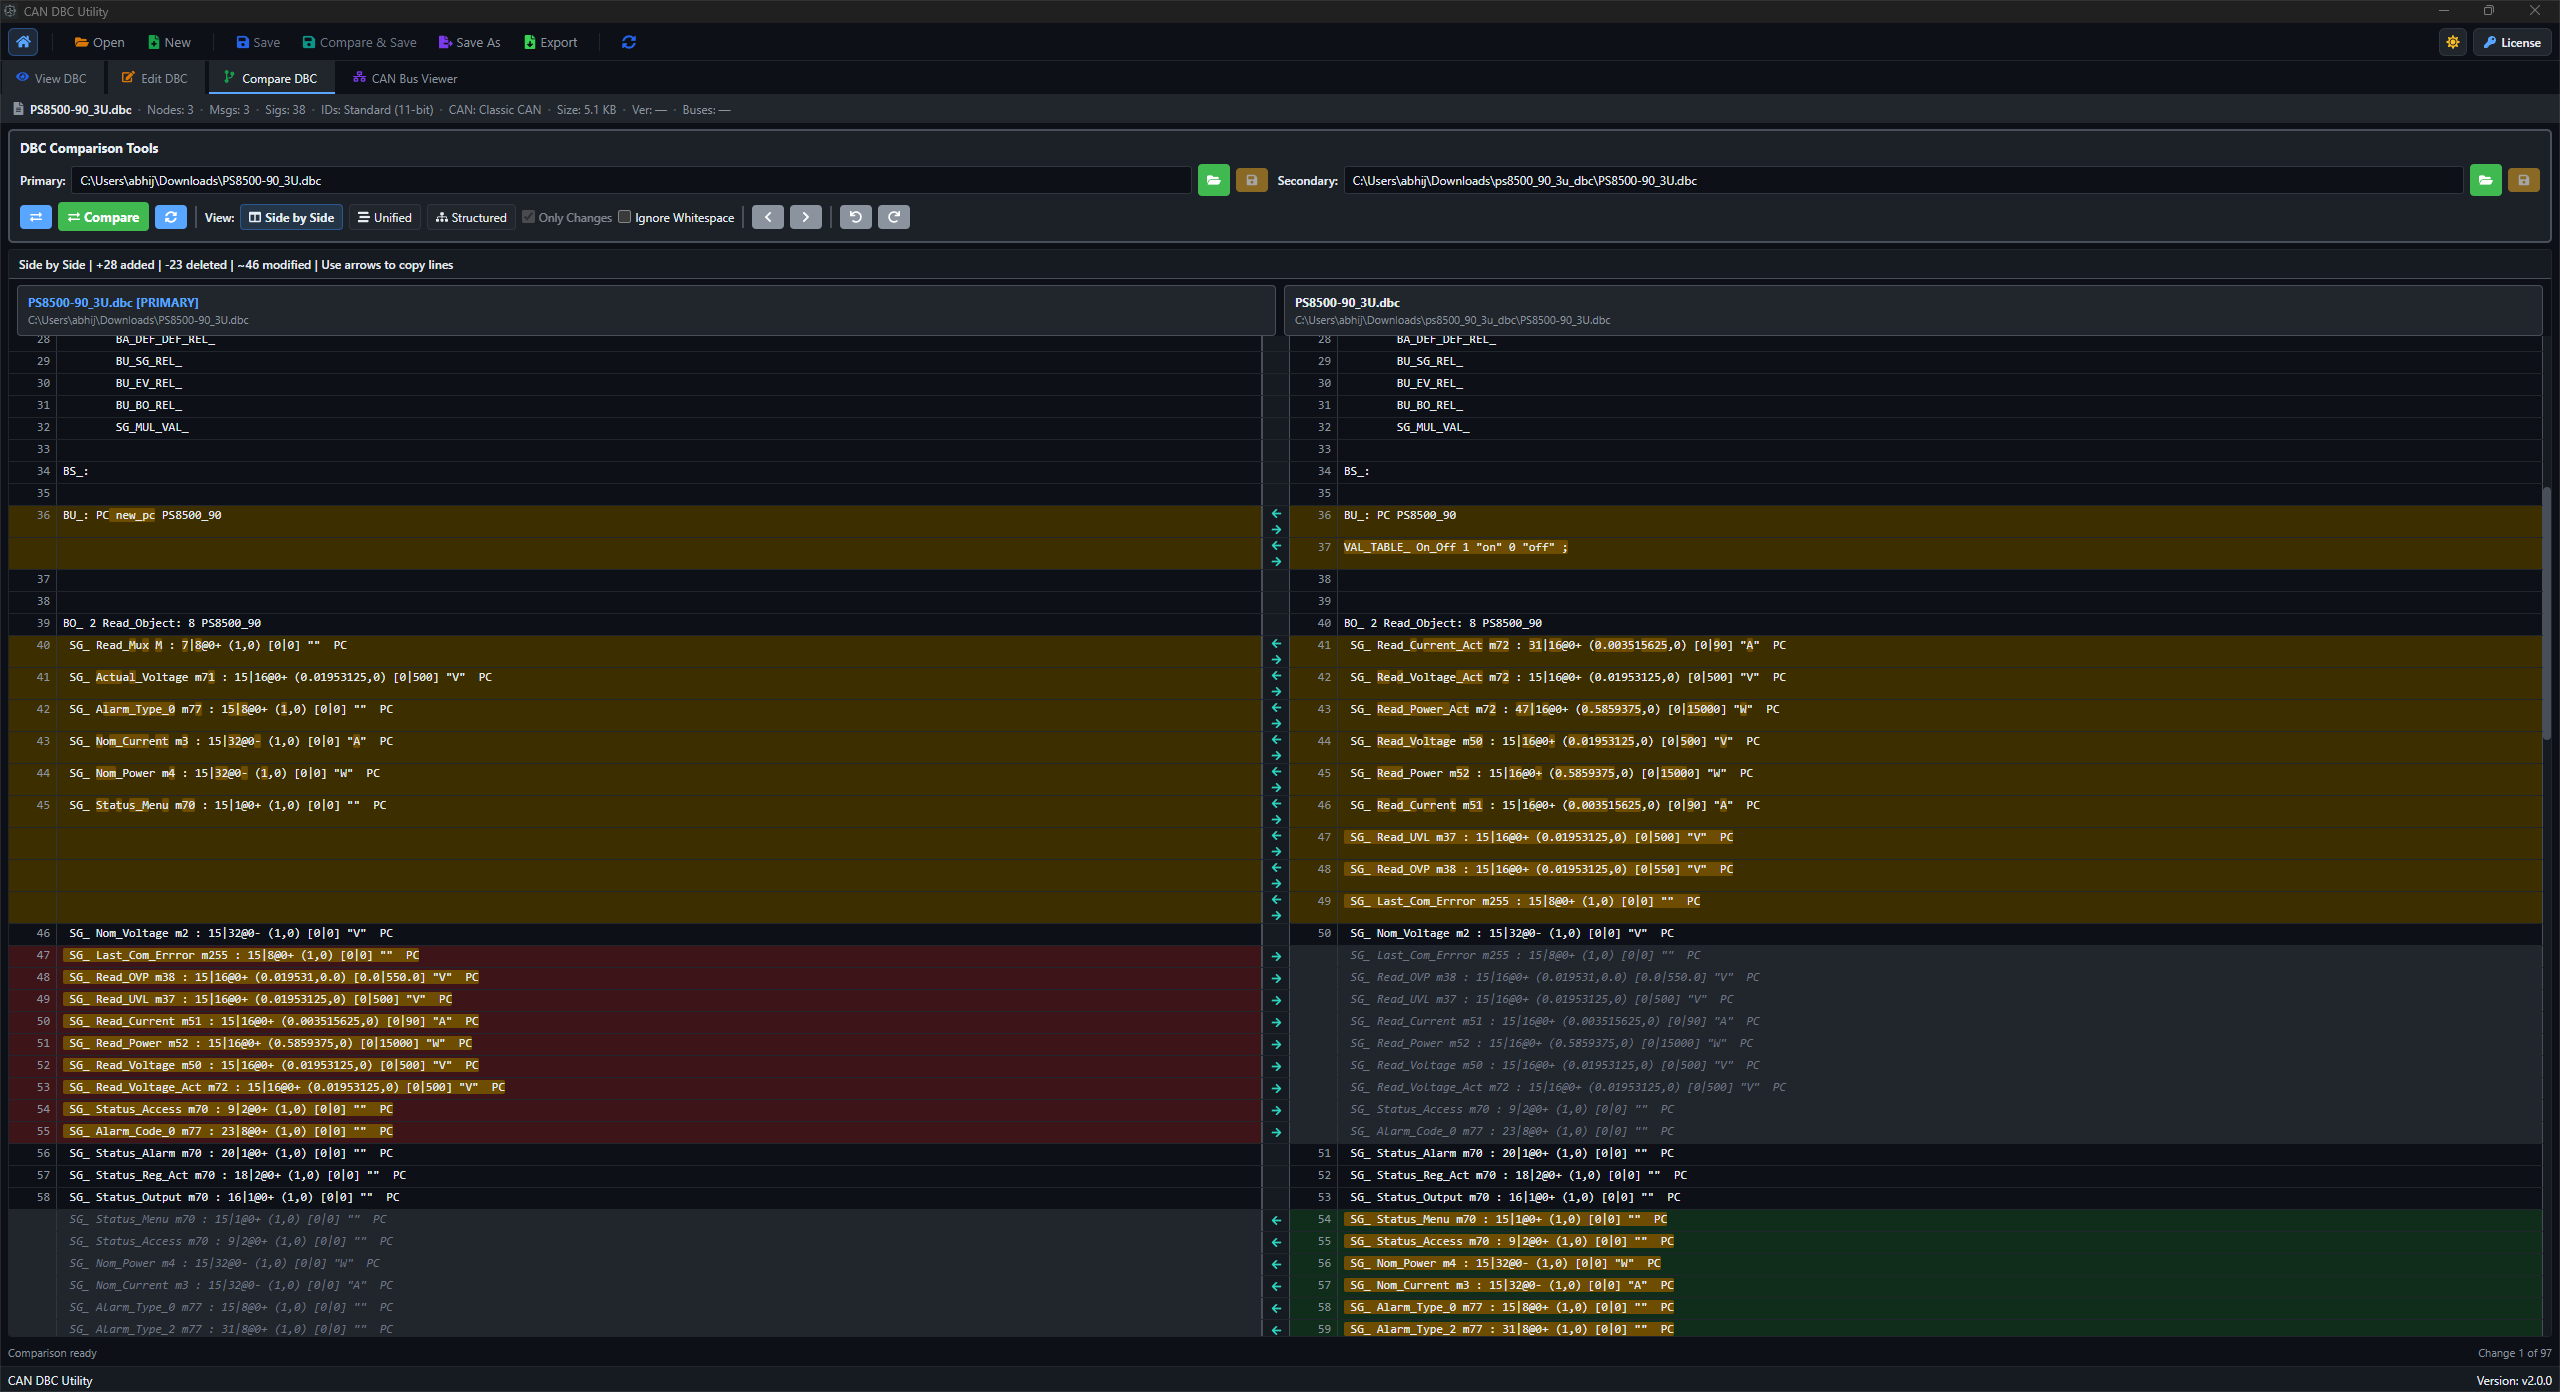Click the Home icon button
2560x1392 pixels.
(23, 42)
